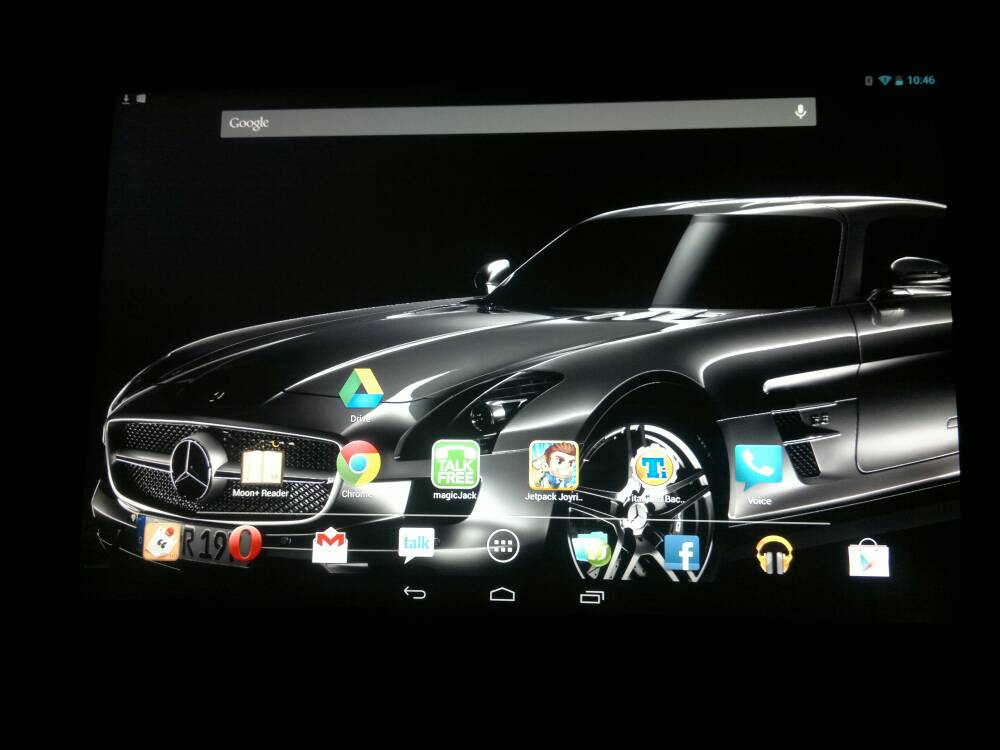Open the Google Play Store

pos(869,558)
